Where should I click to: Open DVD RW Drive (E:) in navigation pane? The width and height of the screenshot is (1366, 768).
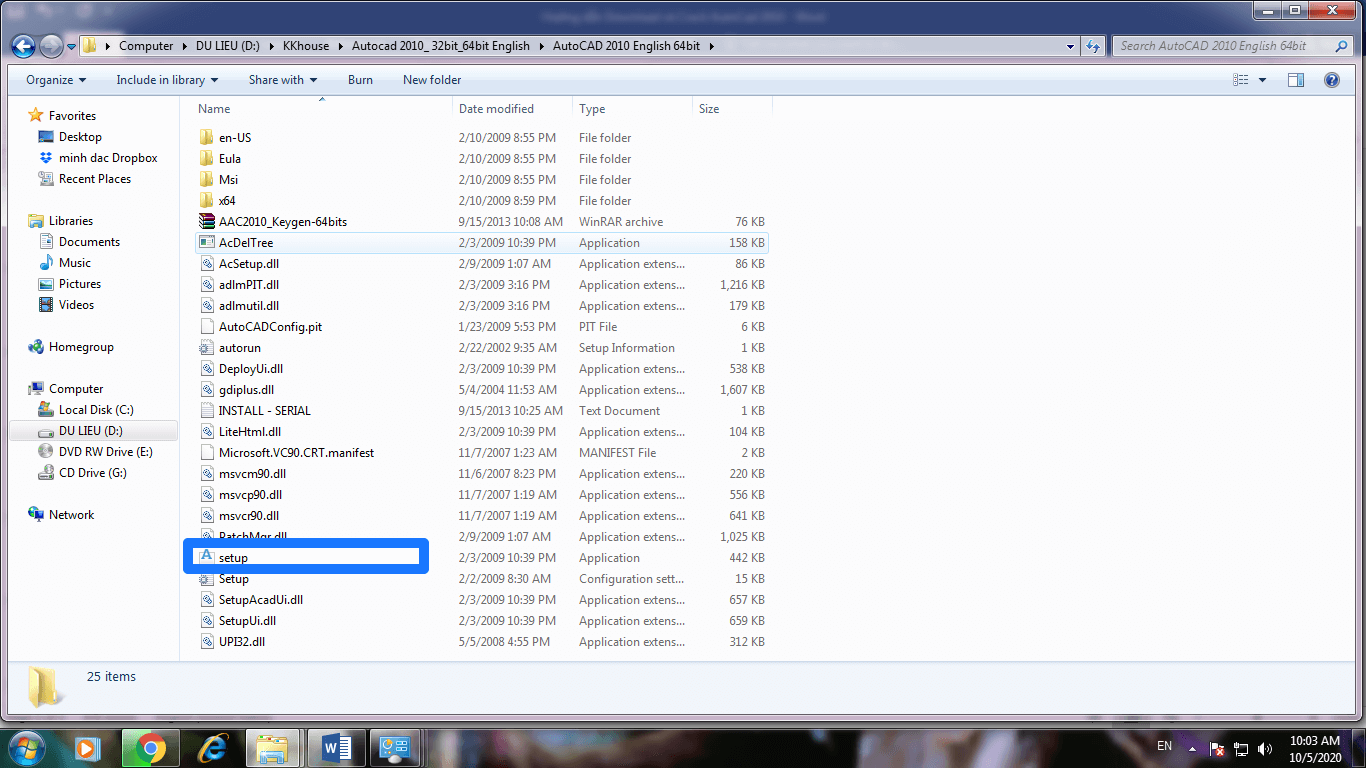tap(106, 452)
